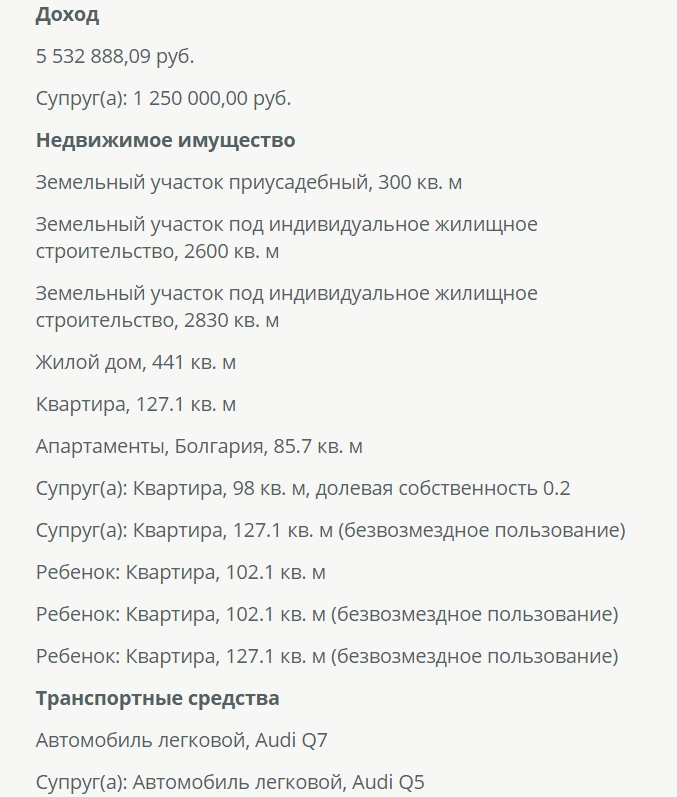Click the spouse apartment 98 кв. м shared ownership line
The image size is (677, 797).
pyautogui.click(x=303, y=488)
